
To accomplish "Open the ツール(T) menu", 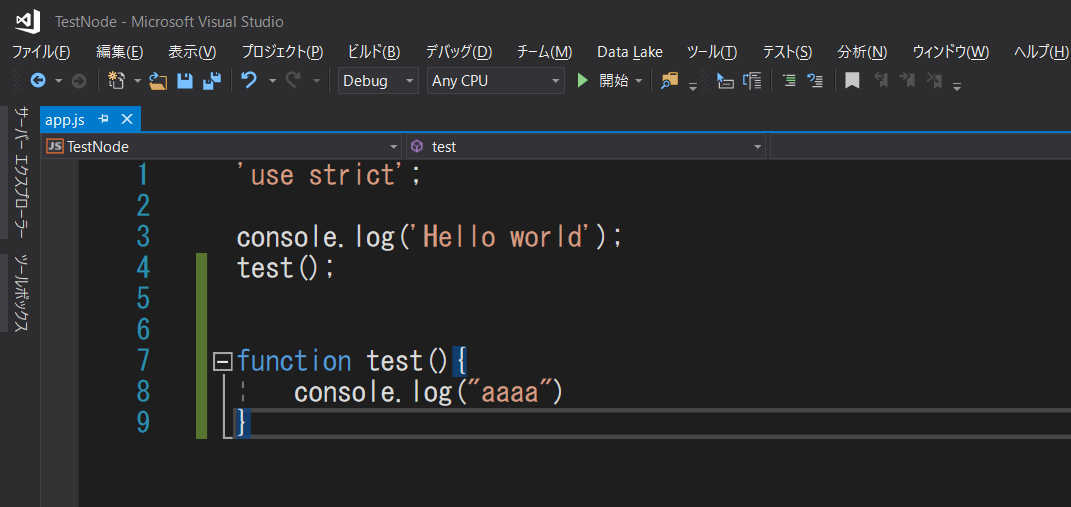I will [x=712, y=52].
